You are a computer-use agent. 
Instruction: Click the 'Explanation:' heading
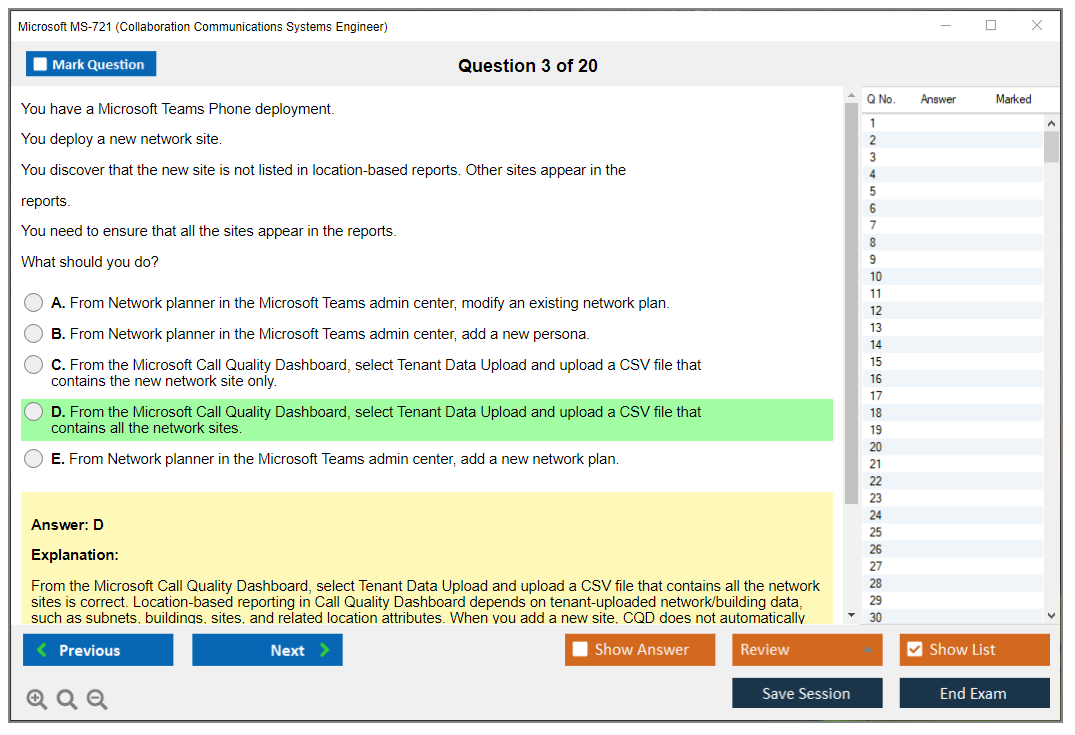coord(75,555)
